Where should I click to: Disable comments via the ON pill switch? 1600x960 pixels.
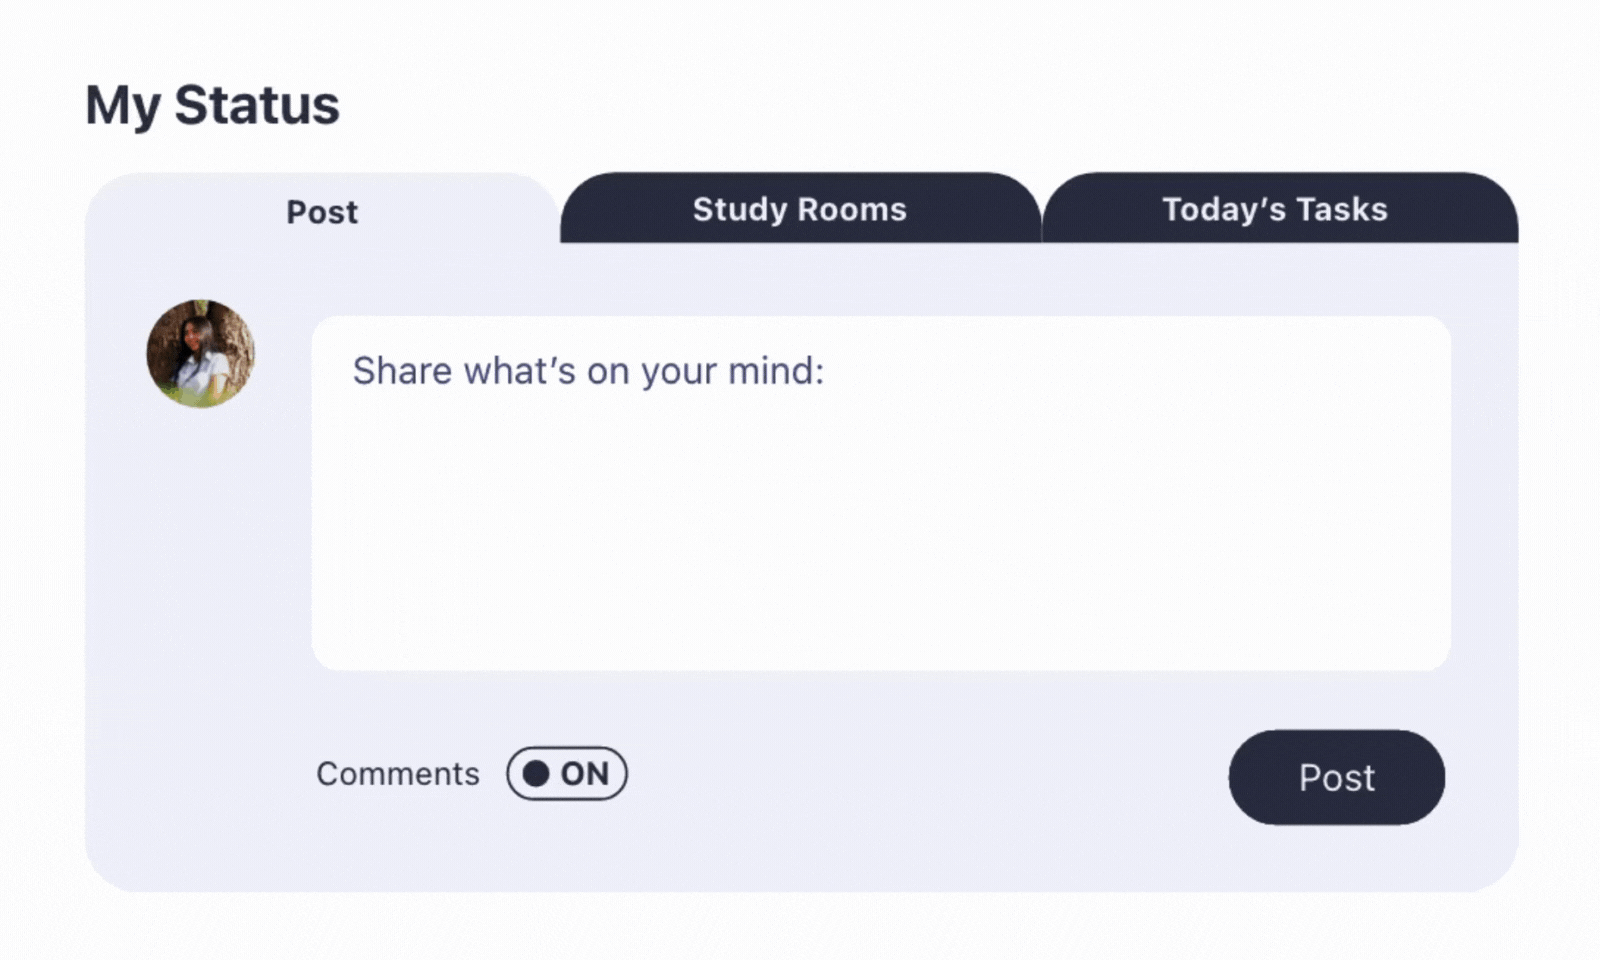pos(567,773)
